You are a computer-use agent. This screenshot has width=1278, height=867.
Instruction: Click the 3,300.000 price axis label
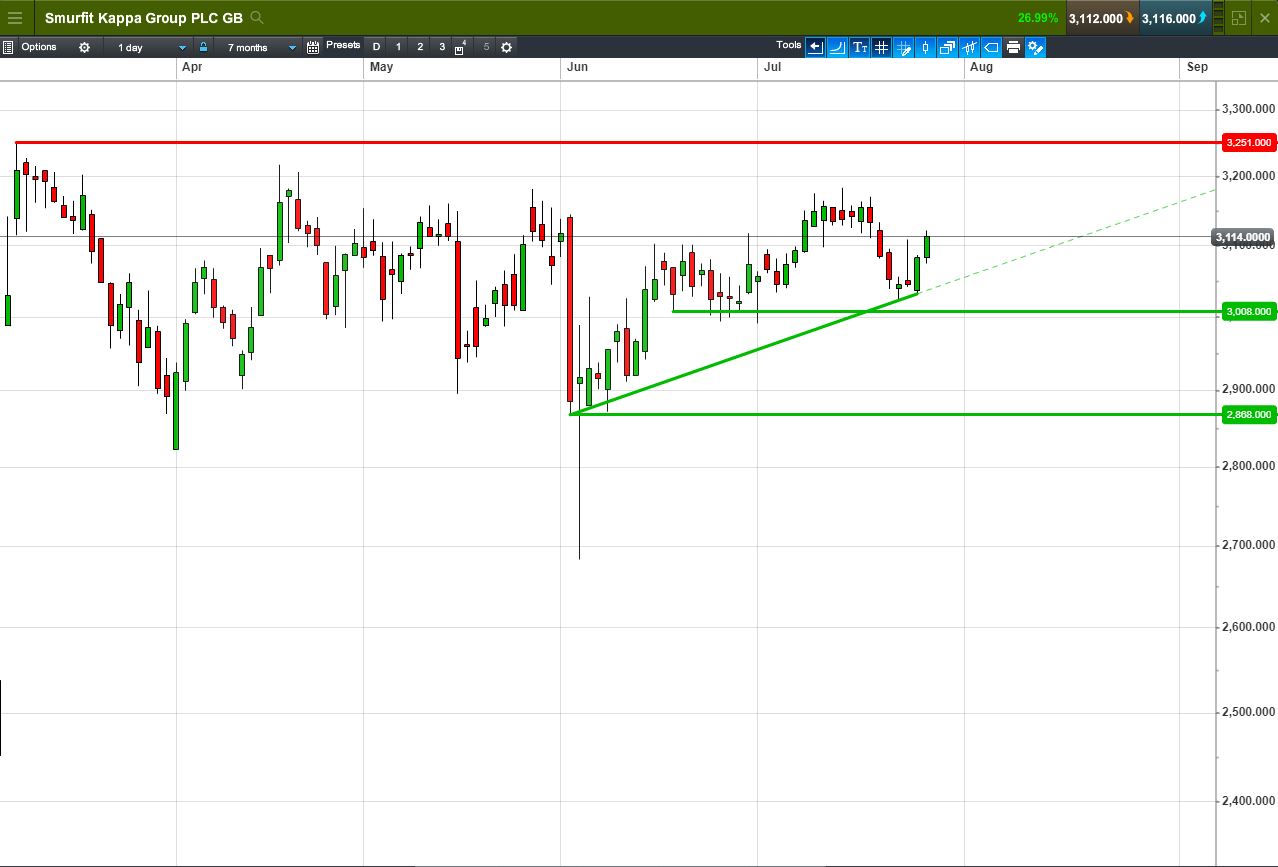(1248, 108)
